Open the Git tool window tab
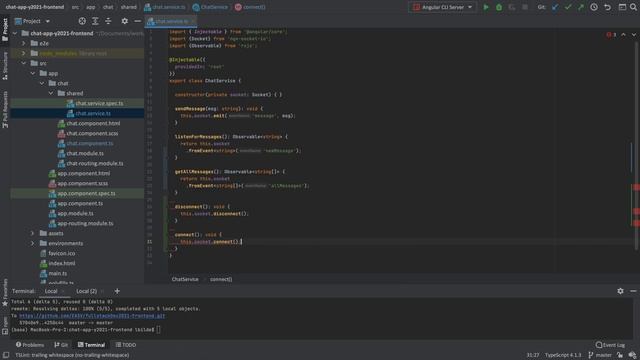The width and height of the screenshot is (640, 360). pos(61,345)
